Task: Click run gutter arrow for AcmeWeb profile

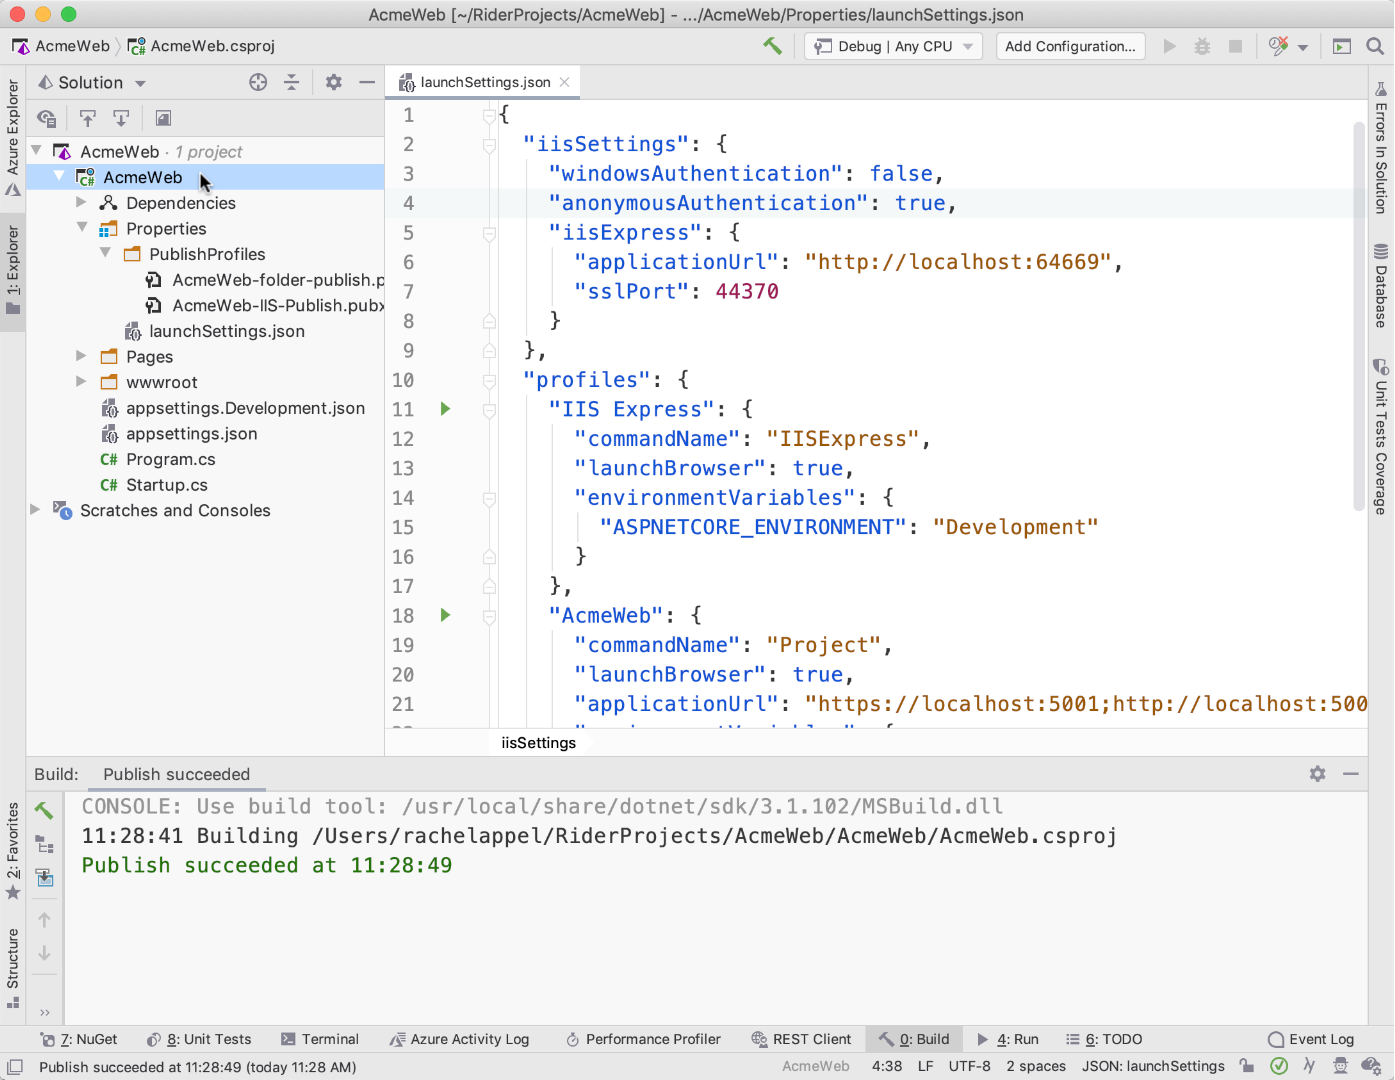Action: coord(445,615)
